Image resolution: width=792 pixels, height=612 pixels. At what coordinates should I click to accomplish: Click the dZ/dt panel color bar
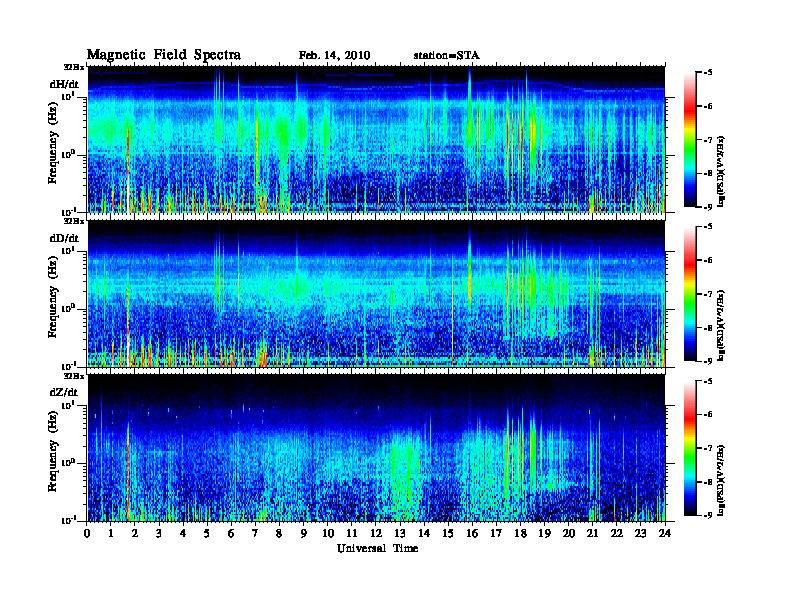[x=690, y=448]
